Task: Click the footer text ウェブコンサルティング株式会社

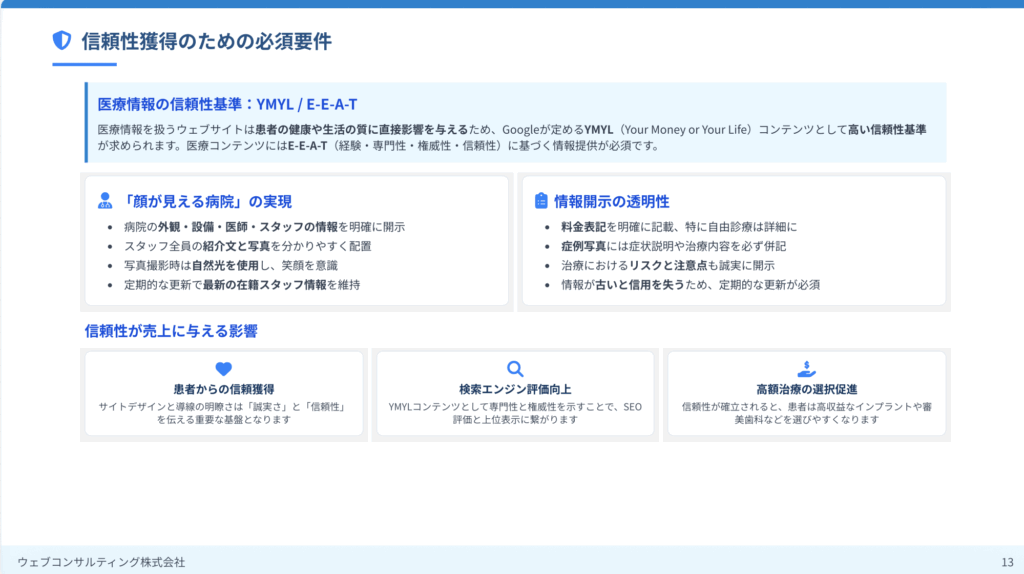Action: tap(101, 562)
